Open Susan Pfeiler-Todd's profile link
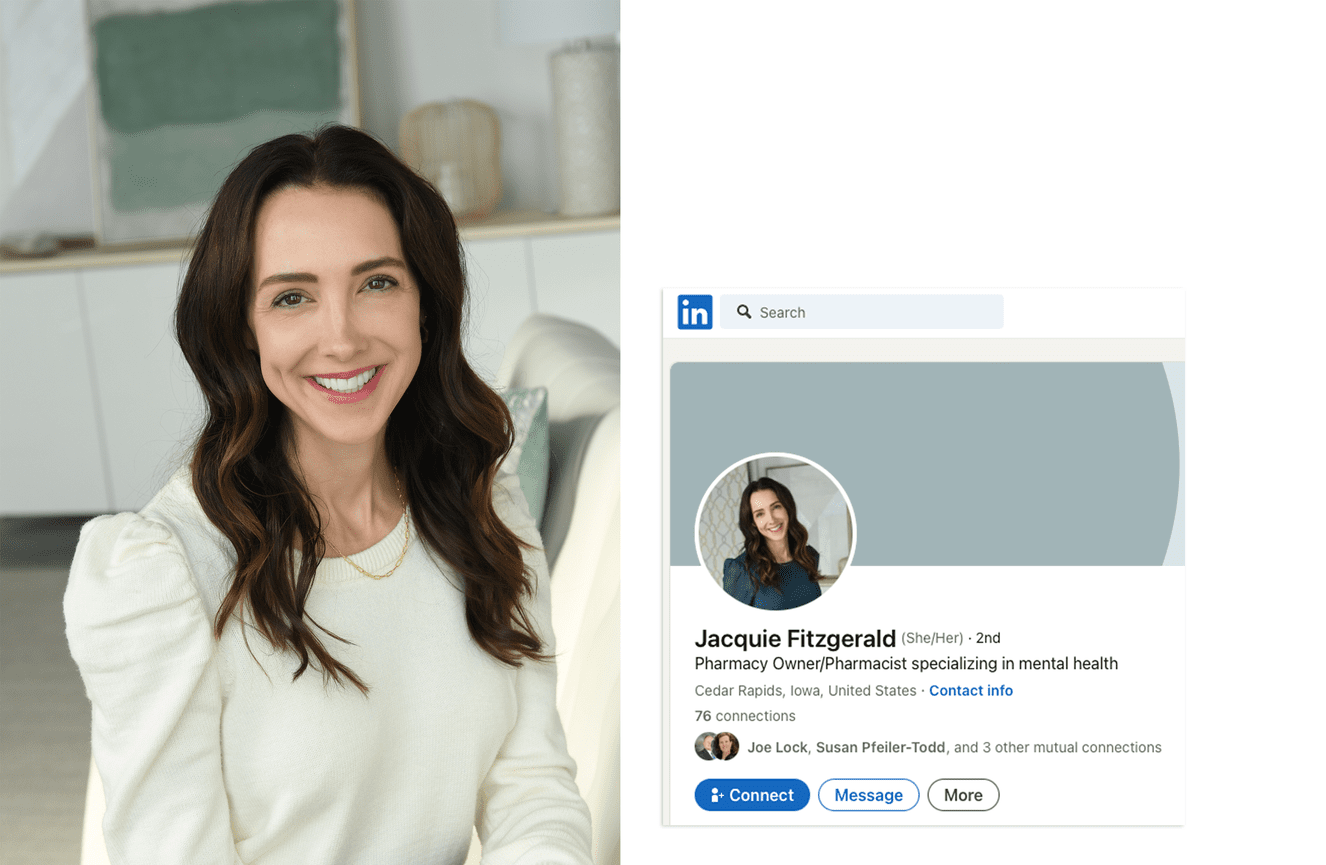This screenshot has width=1326, height=865. coord(880,747)
